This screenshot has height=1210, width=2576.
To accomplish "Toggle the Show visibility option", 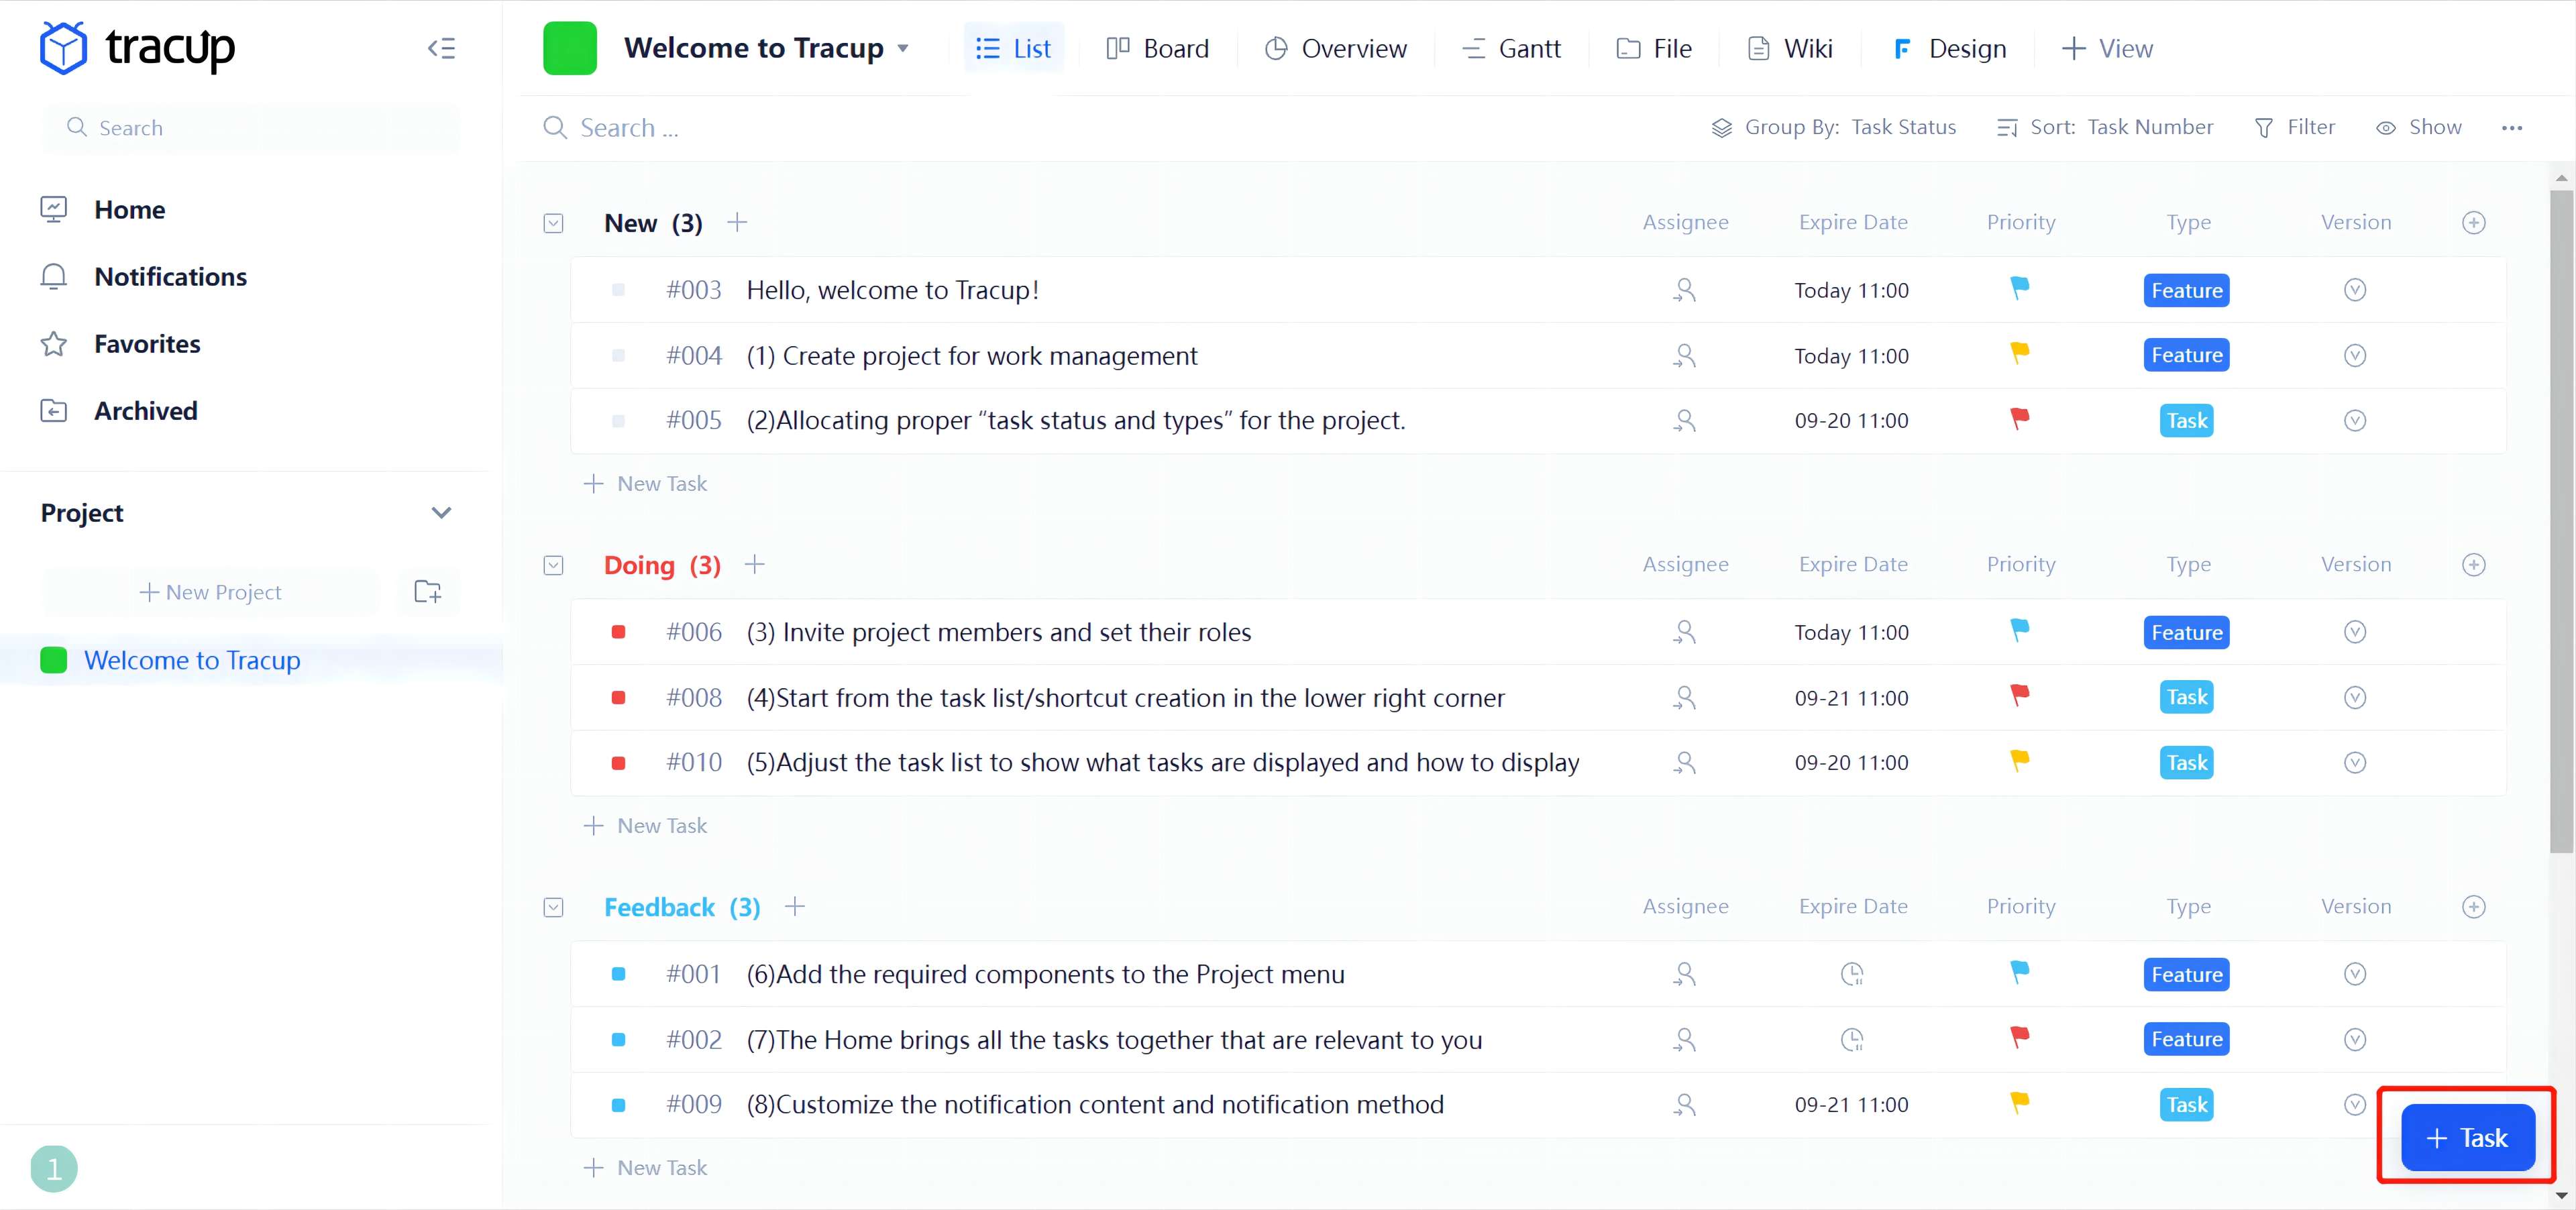I will coord(2419,127).
